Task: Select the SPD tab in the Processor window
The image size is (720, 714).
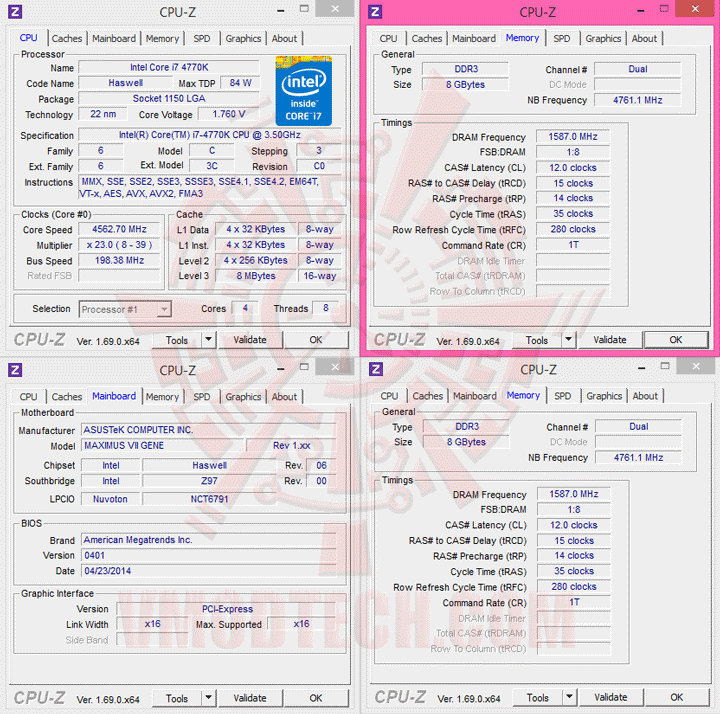Action: [x=202, y=39]
